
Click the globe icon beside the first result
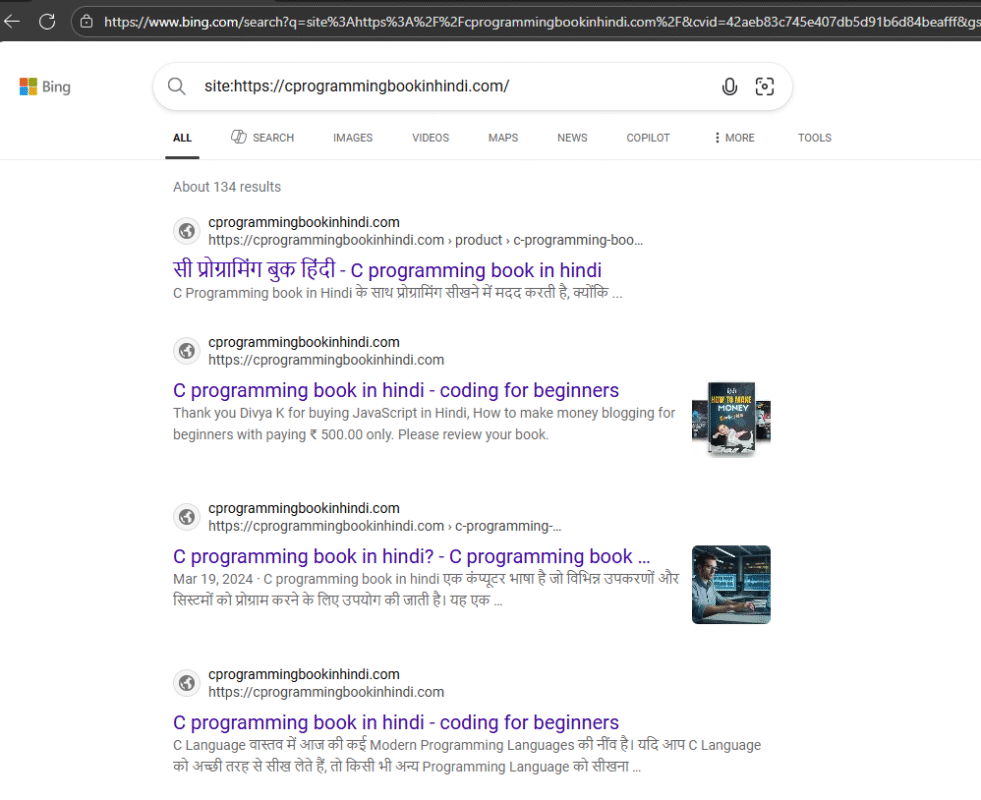(x=186, y=231)
